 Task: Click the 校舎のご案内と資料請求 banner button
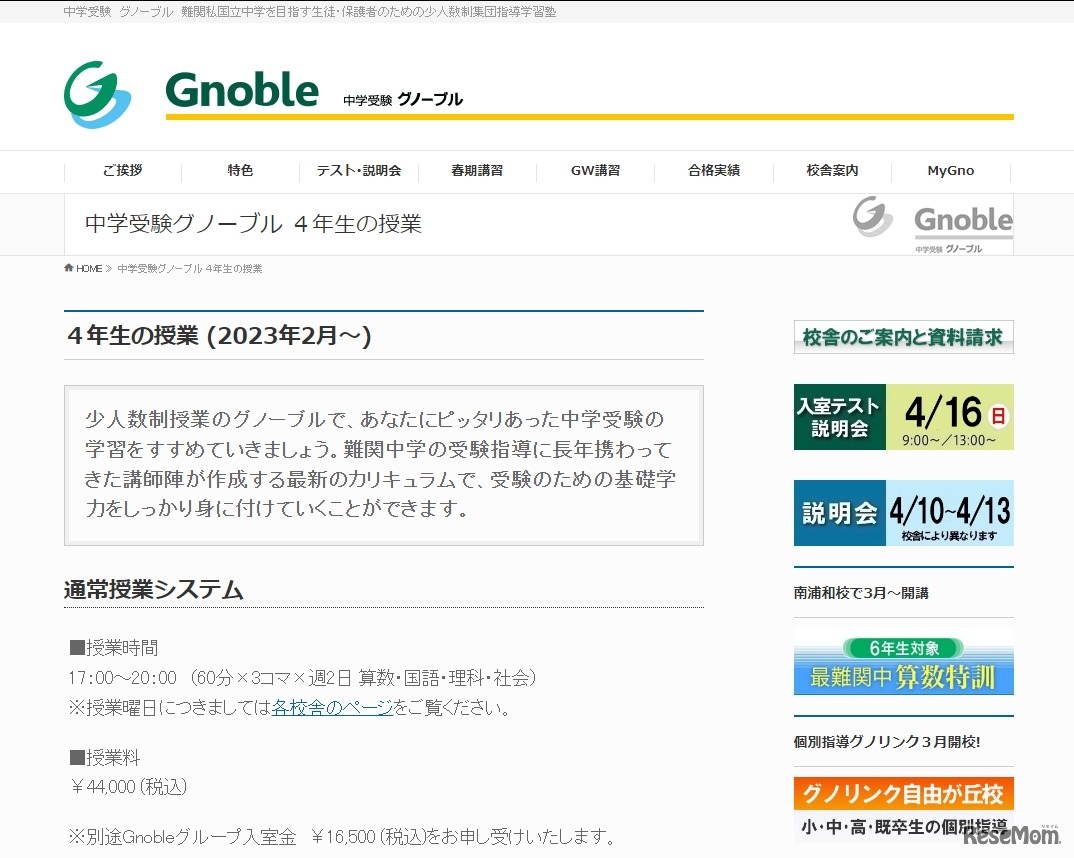[903, 337]
